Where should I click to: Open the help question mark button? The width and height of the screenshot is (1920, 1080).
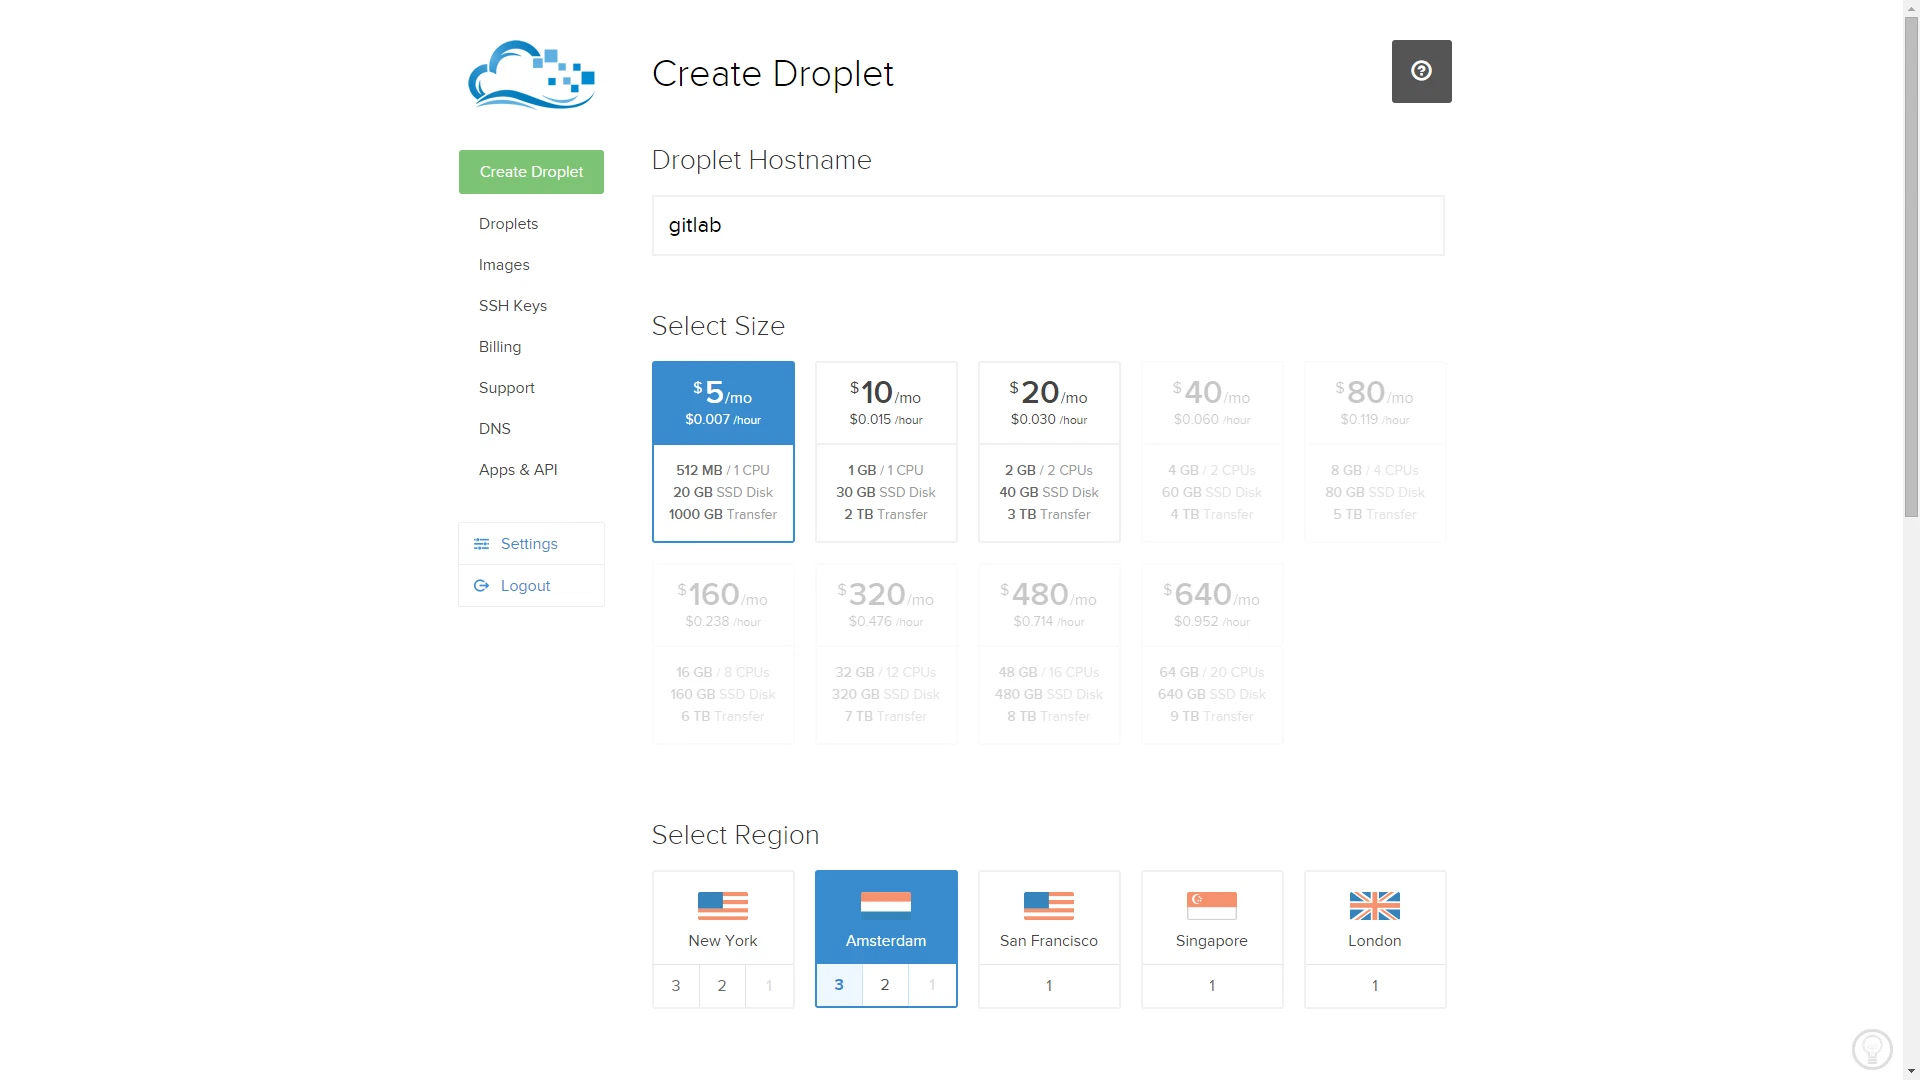pyautogui.click(x=1421, y=71)
